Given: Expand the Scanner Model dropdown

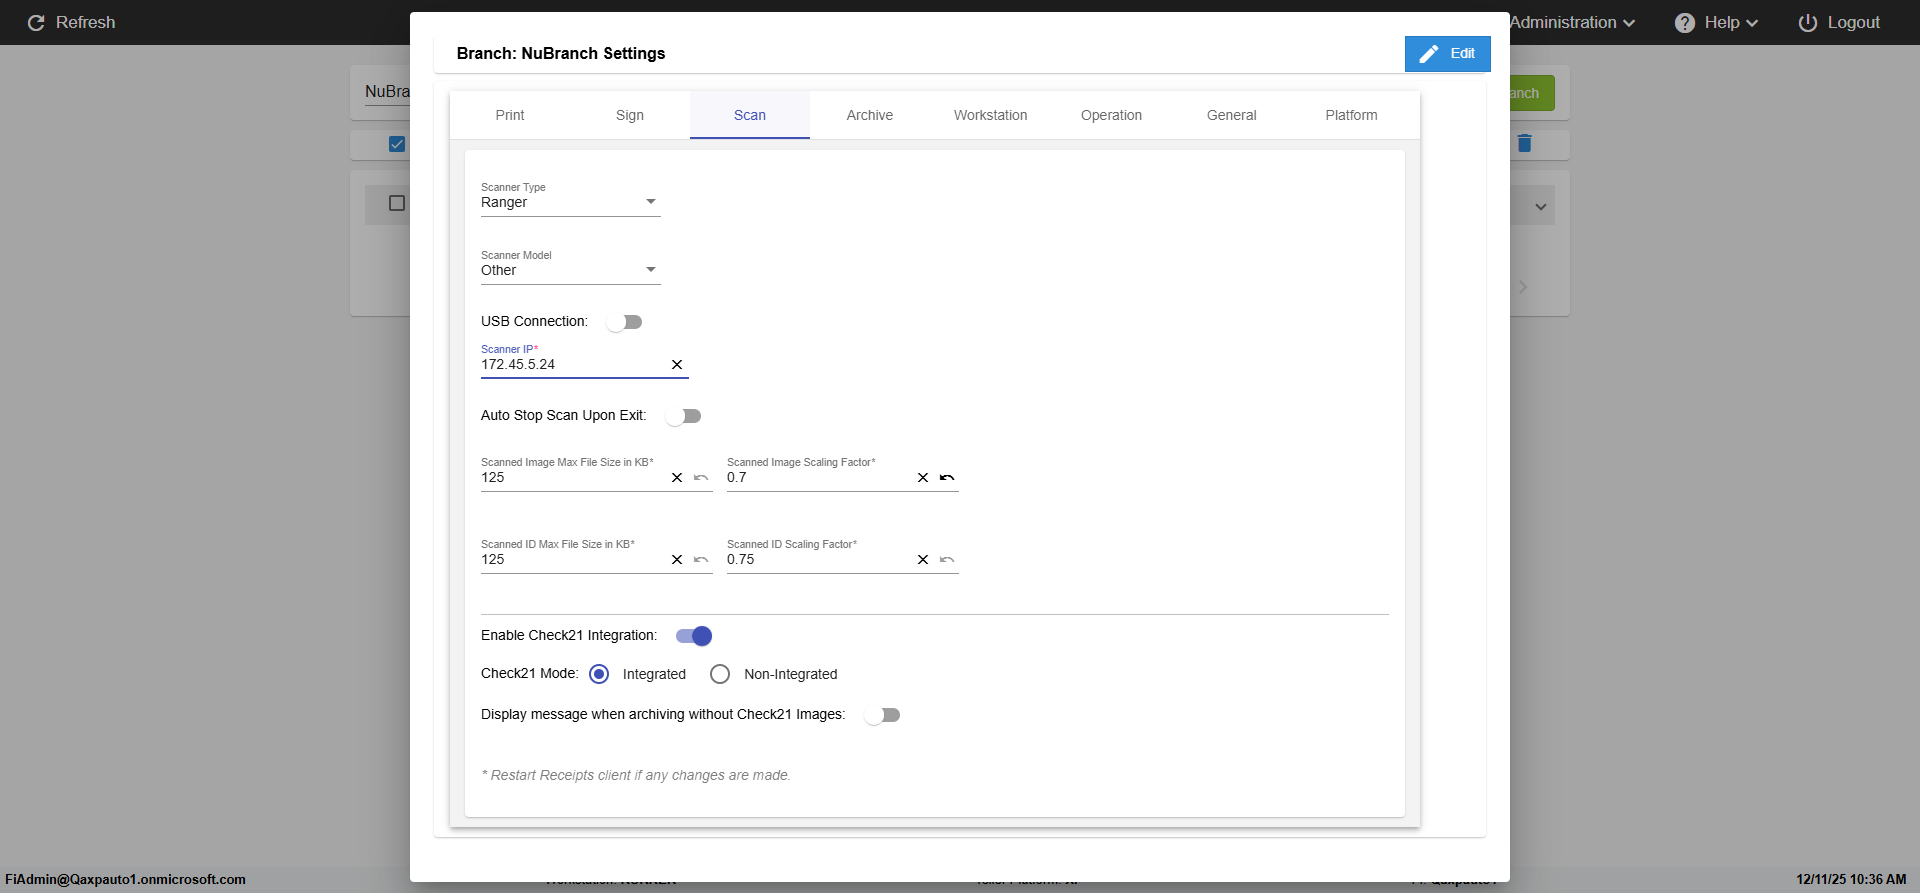Looking at the screenshot, I should pyautogui.click(x=570, y=270).
